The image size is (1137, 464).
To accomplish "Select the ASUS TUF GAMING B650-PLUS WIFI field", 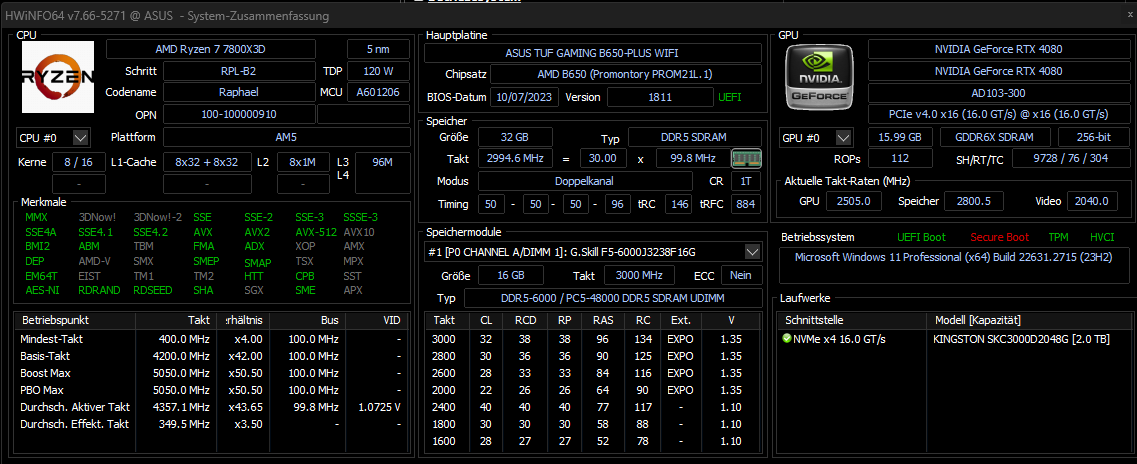I will click(592, 53).
